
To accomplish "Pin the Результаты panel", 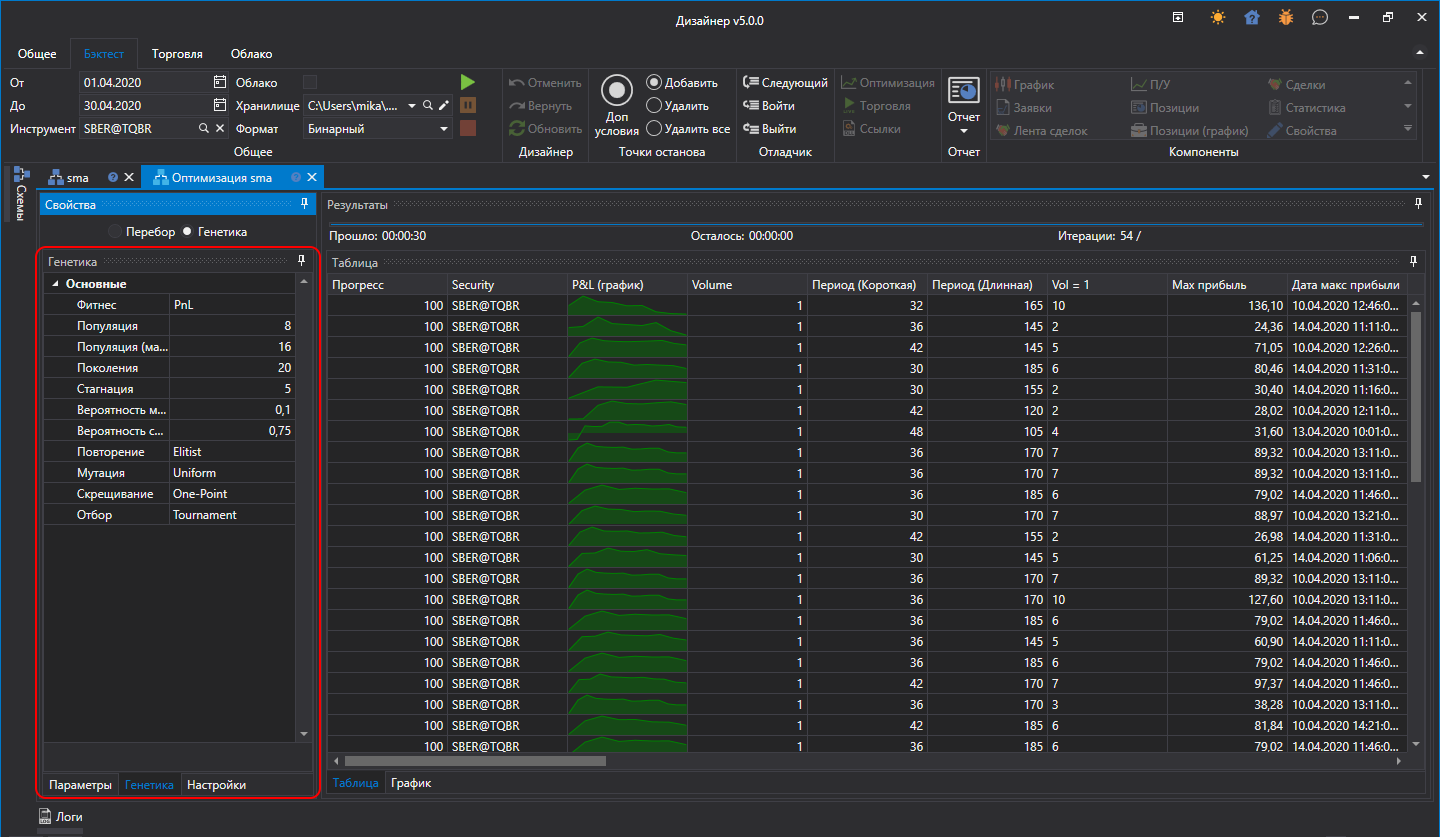I will 1418,204.
